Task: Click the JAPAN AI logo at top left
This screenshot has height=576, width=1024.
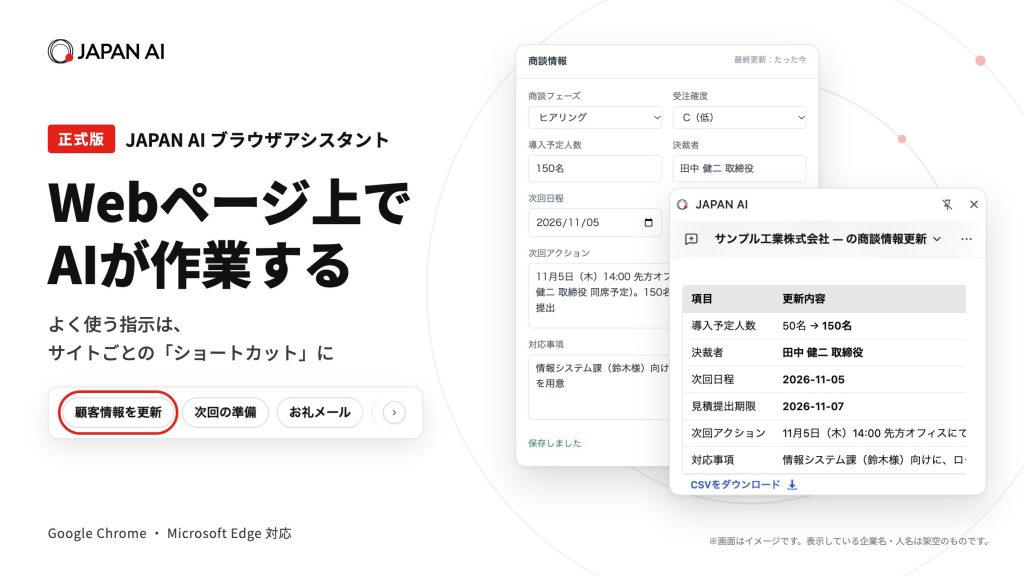Action: click(x=106, y=52)
